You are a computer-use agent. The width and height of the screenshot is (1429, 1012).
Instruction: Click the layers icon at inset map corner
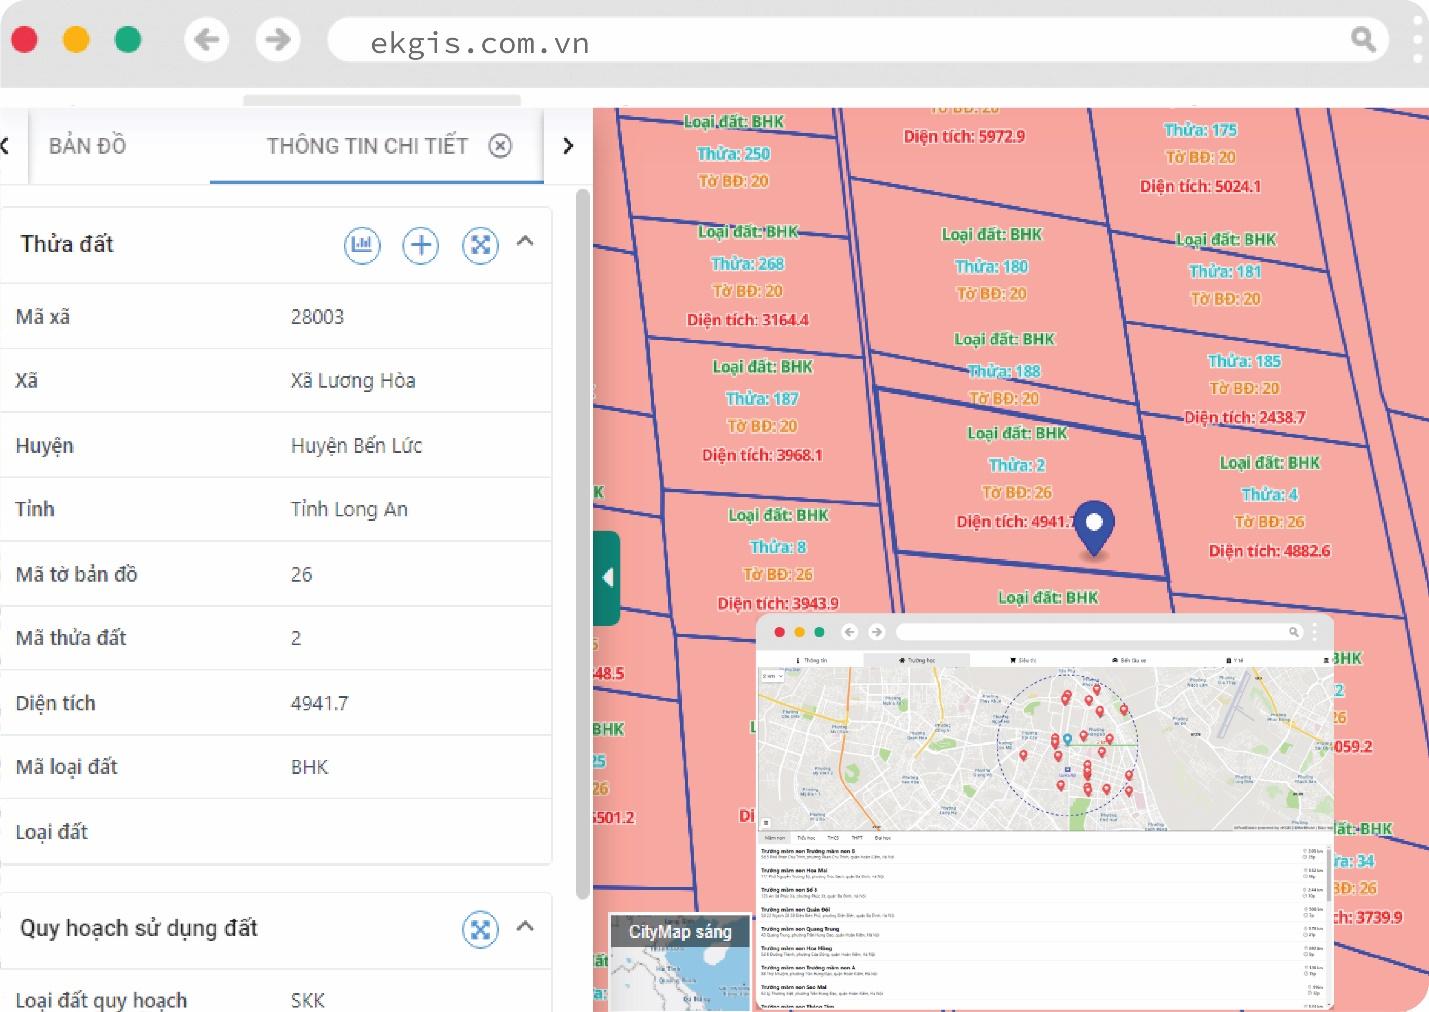tap(766, 823)
